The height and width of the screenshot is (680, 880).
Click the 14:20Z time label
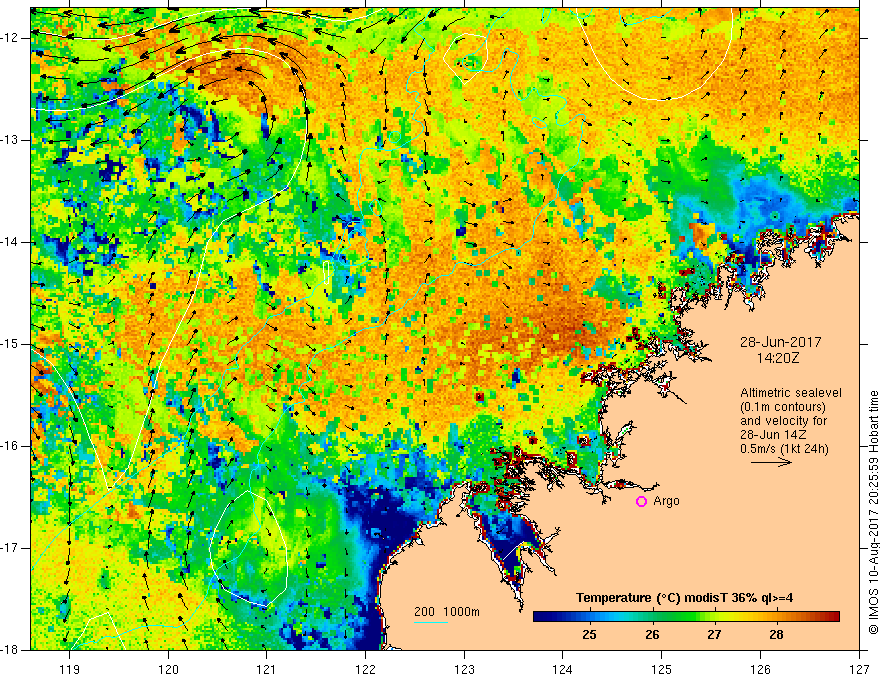click(x=777, y=358)
